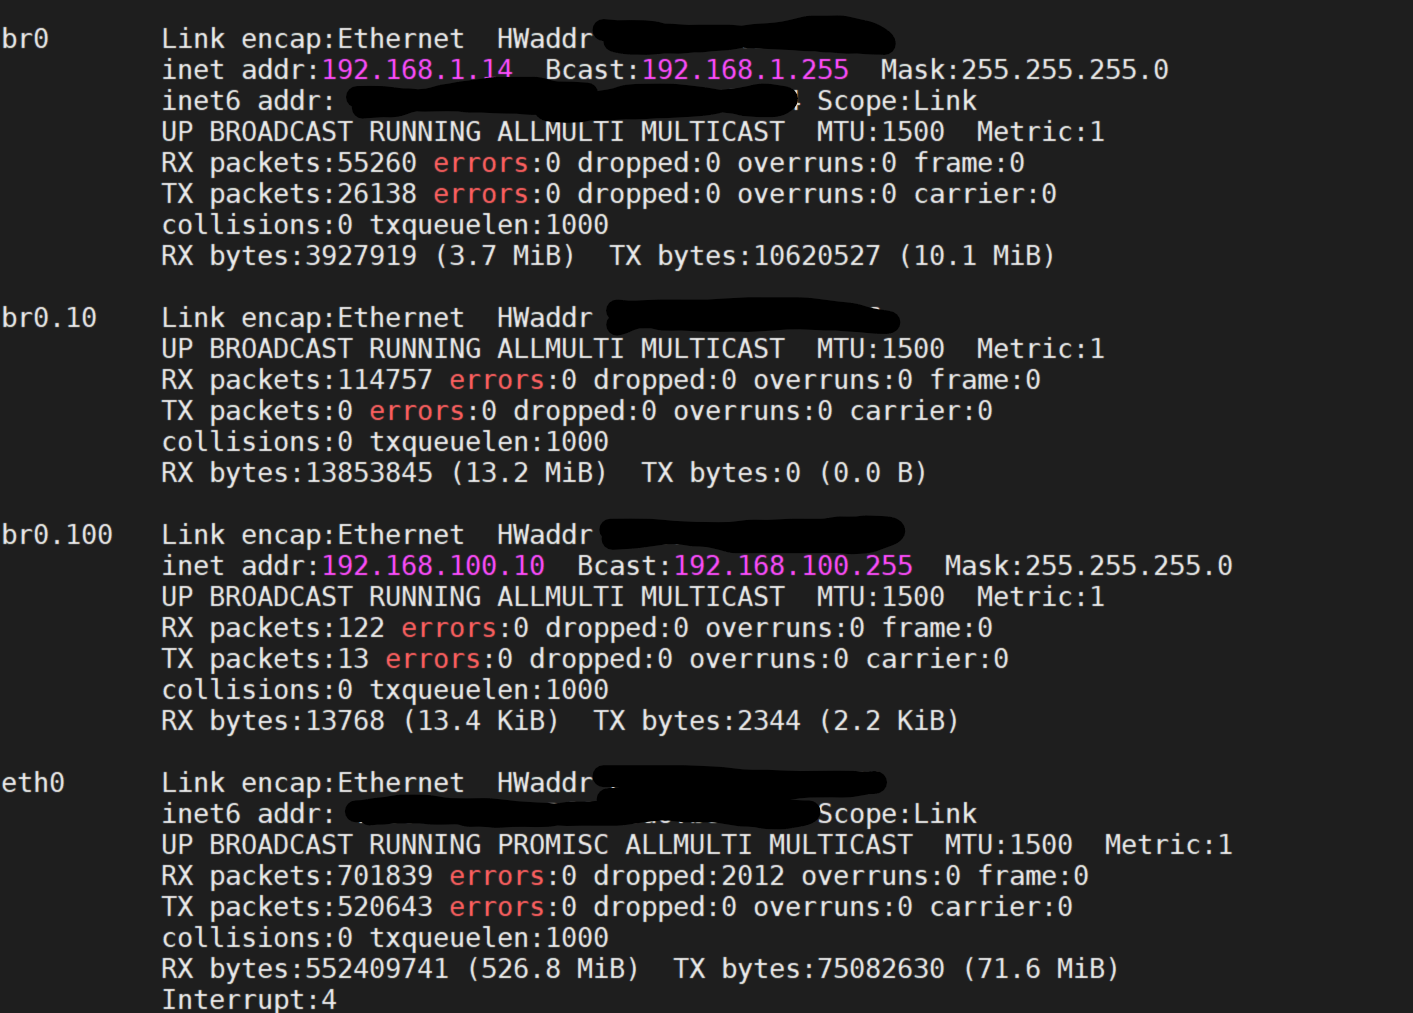Click the br0.10 interface label

(x=49, y=318)
